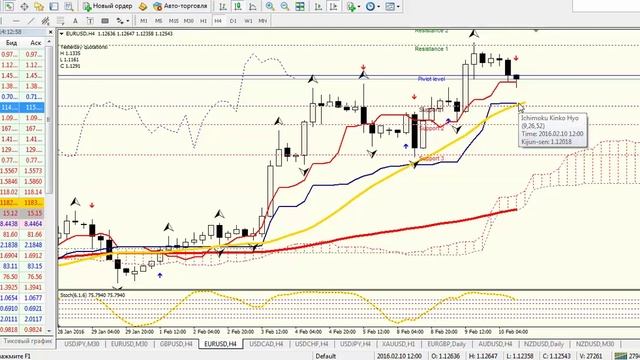Toggle chart Auto Scroll

pos(319,7)
